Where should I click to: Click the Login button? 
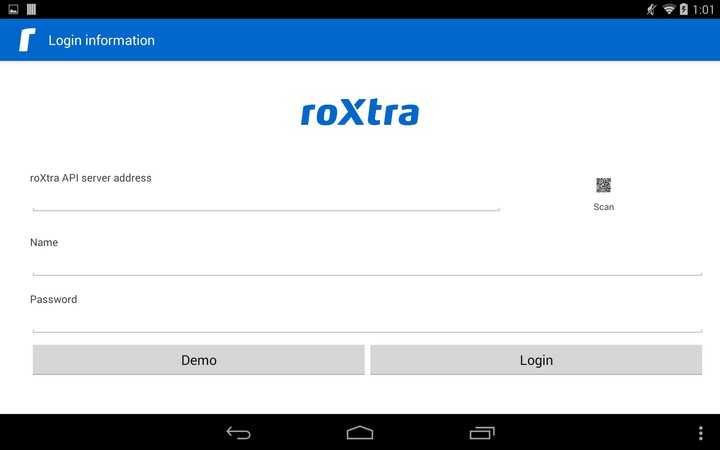(x=536, y=360)
